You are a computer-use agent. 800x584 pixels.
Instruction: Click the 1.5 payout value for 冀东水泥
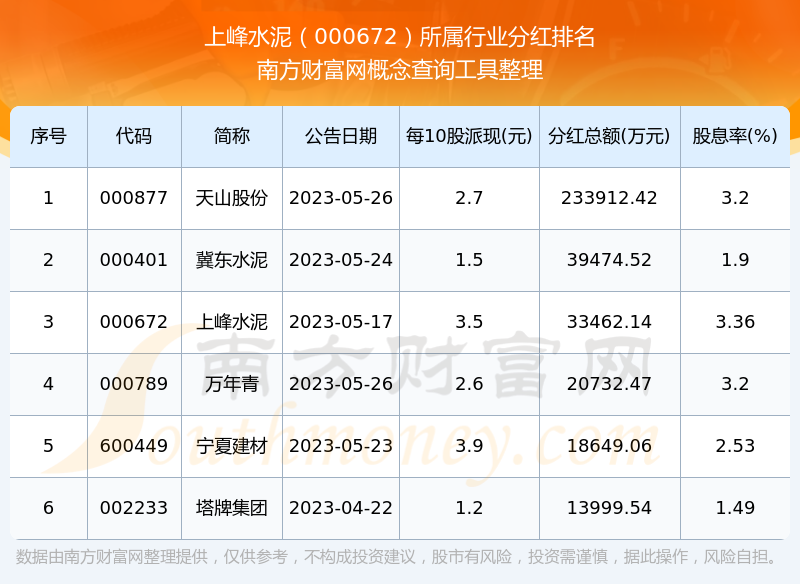[469, 260]
